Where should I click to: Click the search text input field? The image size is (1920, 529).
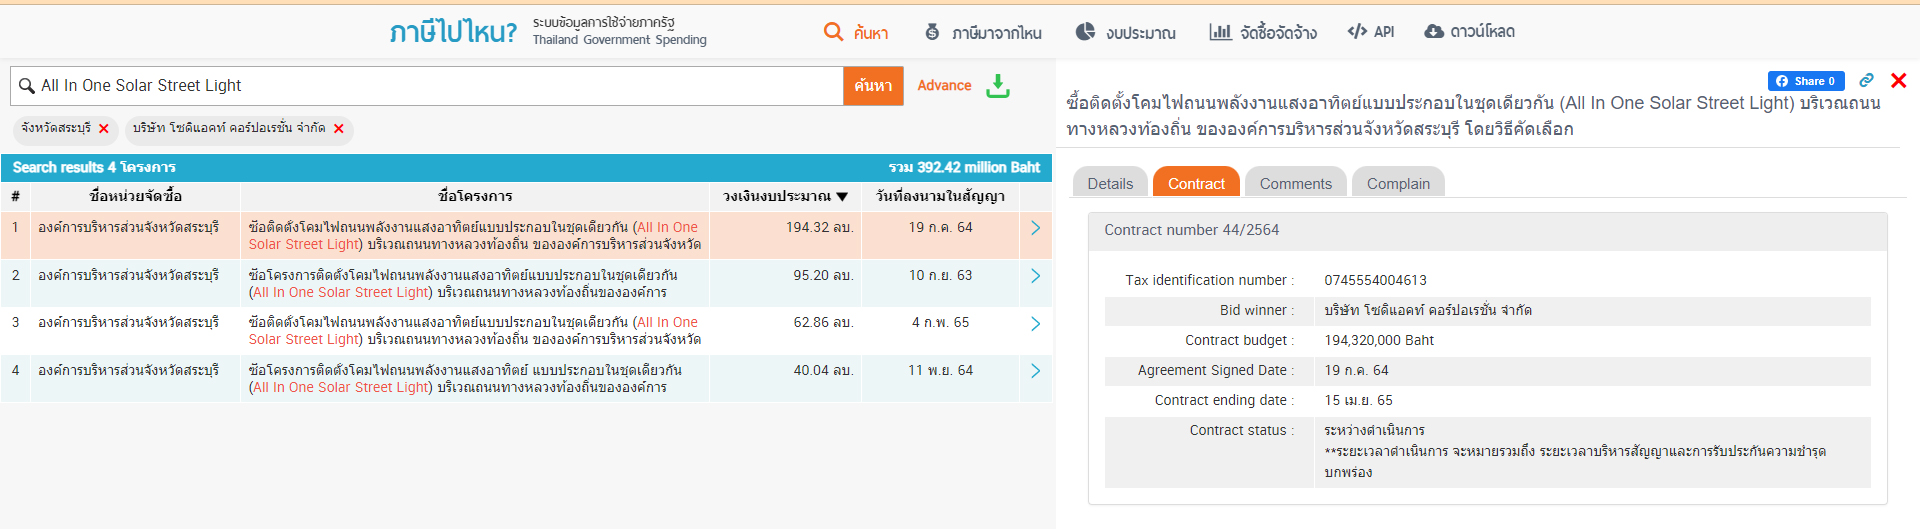(x=440, y=86)
